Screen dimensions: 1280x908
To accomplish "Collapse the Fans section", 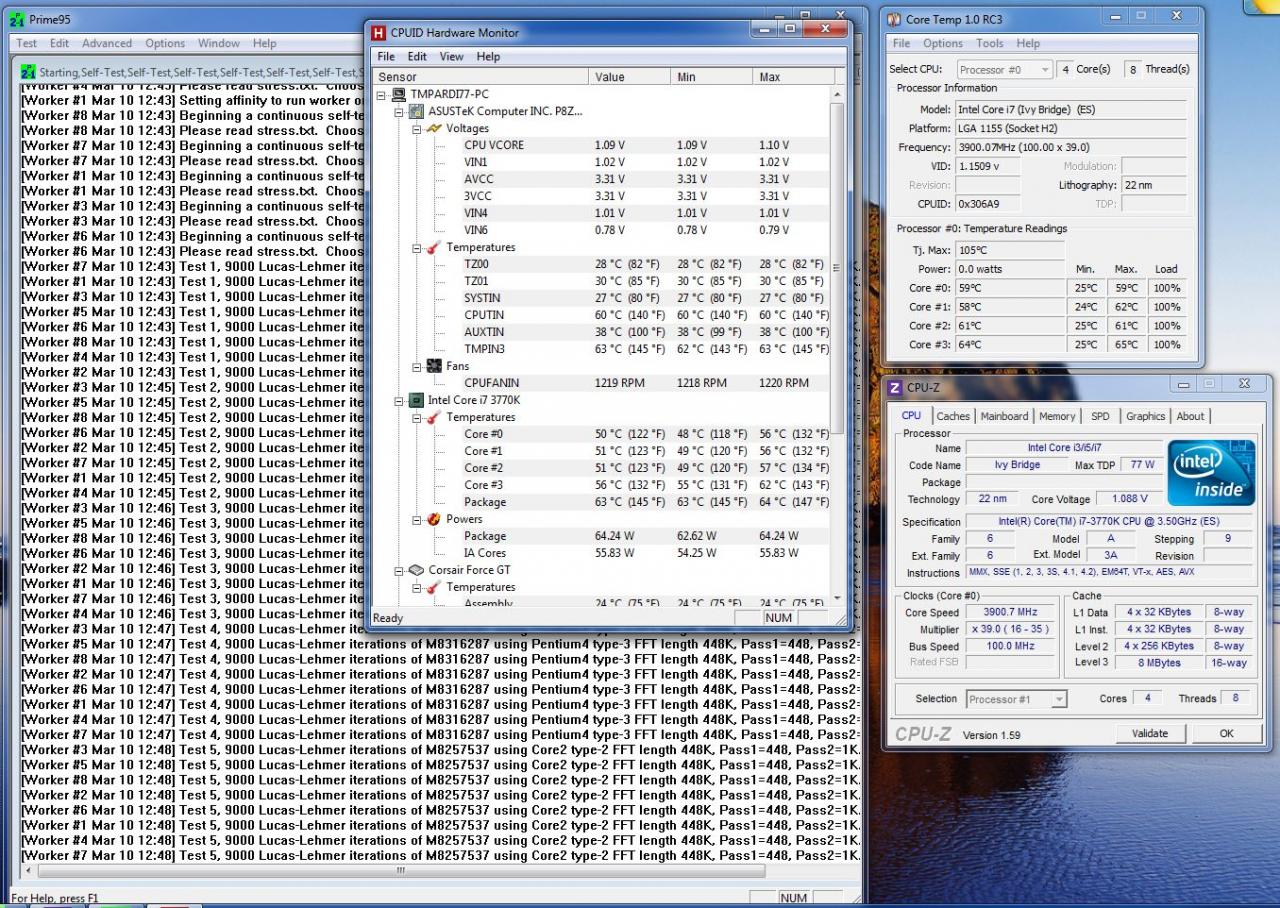I will coord(417,366).
